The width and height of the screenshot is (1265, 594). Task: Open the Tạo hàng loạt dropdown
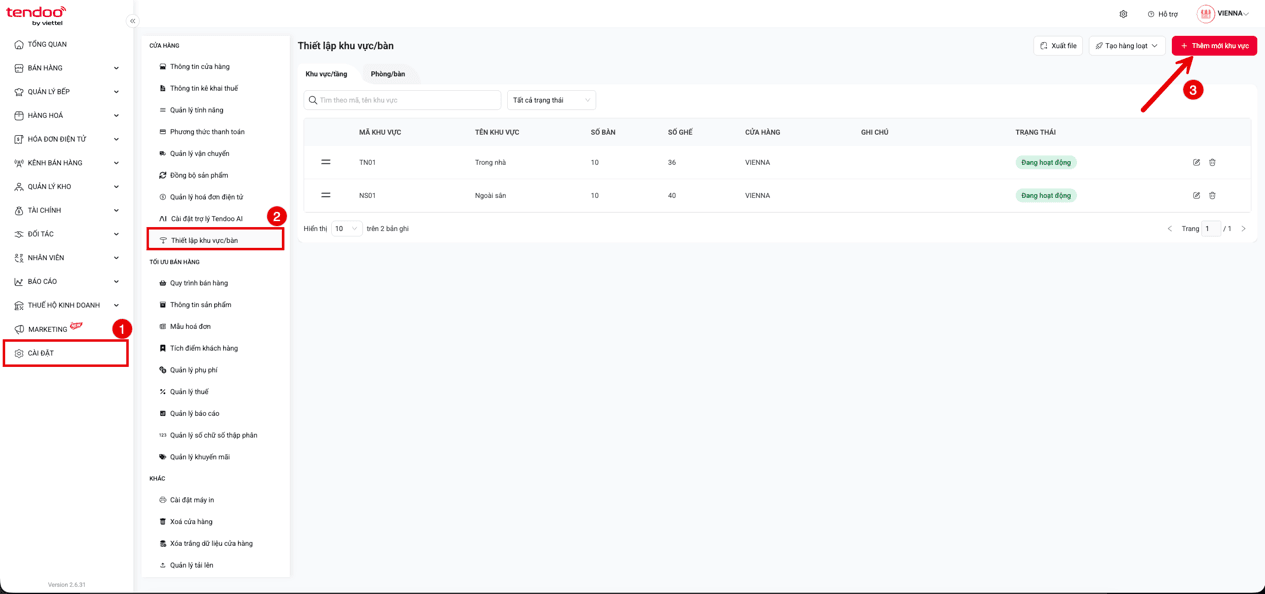tap(1127, 46)
